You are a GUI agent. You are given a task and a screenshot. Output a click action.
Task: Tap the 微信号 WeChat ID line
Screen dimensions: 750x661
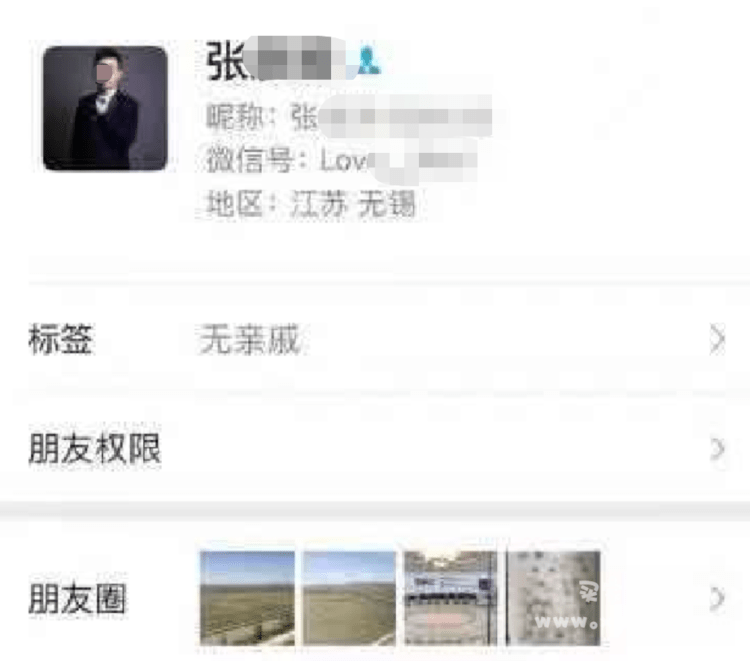click(x=341, y=159)
